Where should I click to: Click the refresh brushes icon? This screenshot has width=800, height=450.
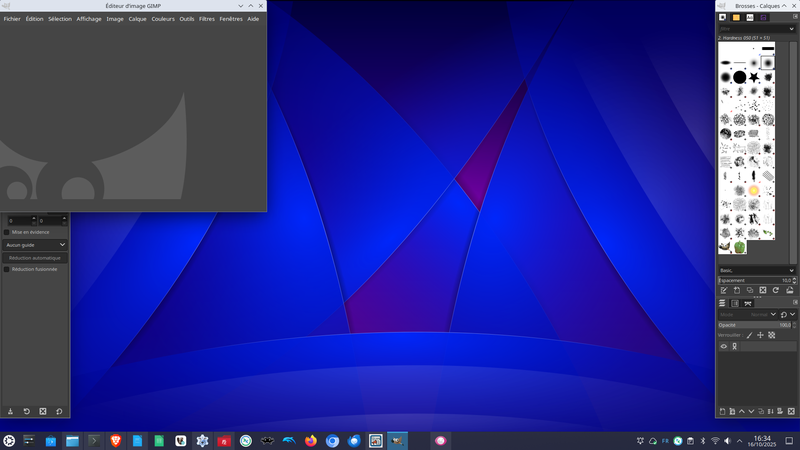pyautogui.click(x=776, y=290)
